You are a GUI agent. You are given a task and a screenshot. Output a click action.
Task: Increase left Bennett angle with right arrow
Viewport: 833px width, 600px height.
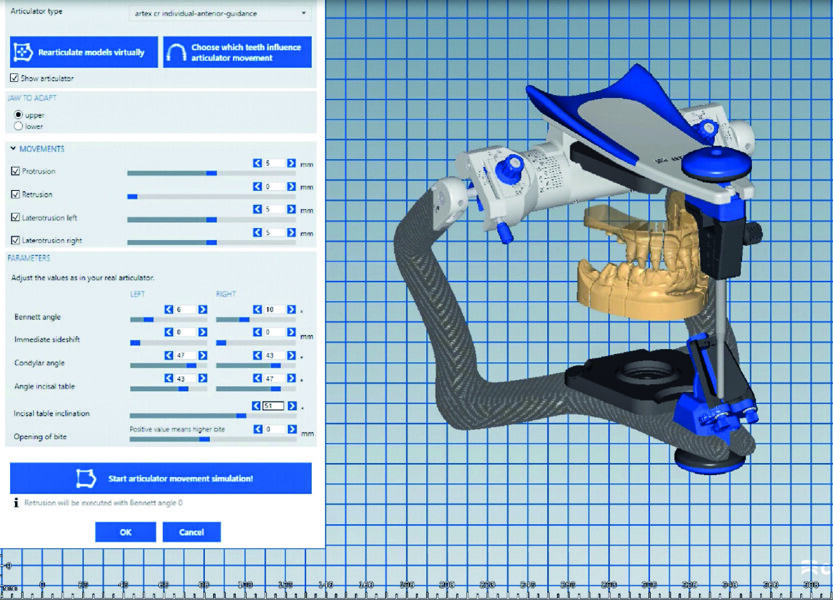point(202,310)
